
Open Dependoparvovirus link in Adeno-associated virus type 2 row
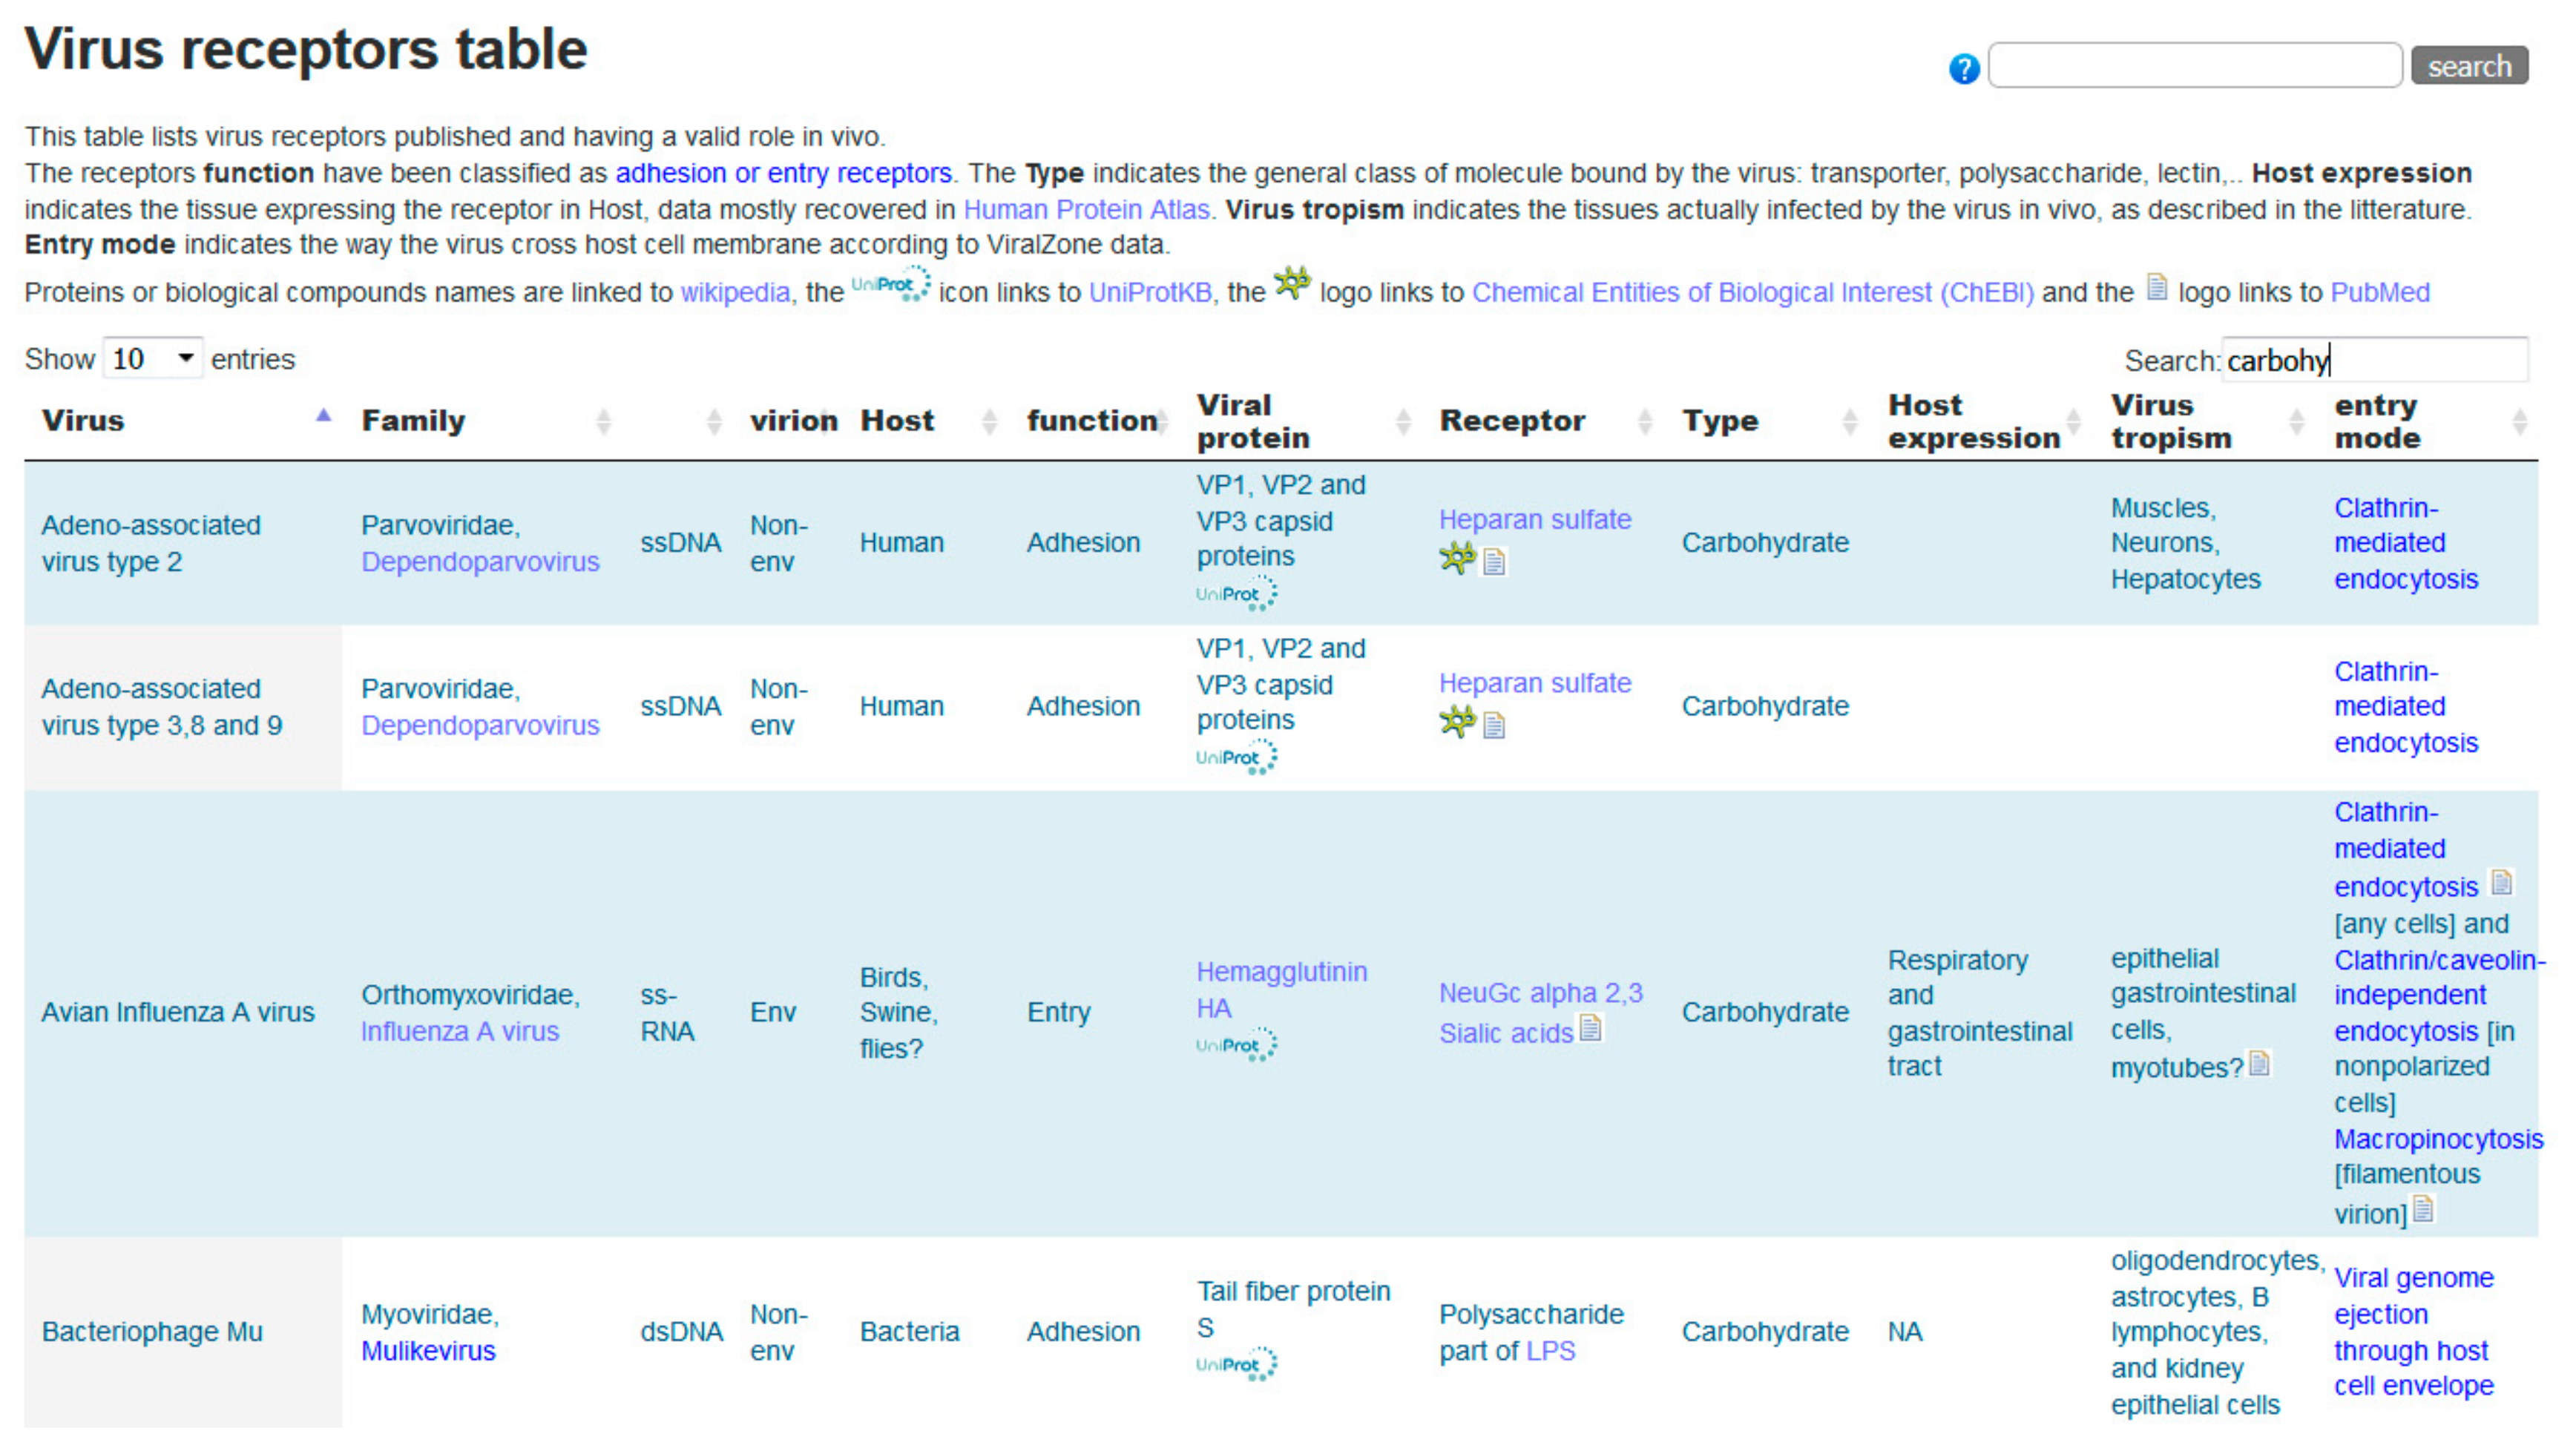click(x=480, y=562)
